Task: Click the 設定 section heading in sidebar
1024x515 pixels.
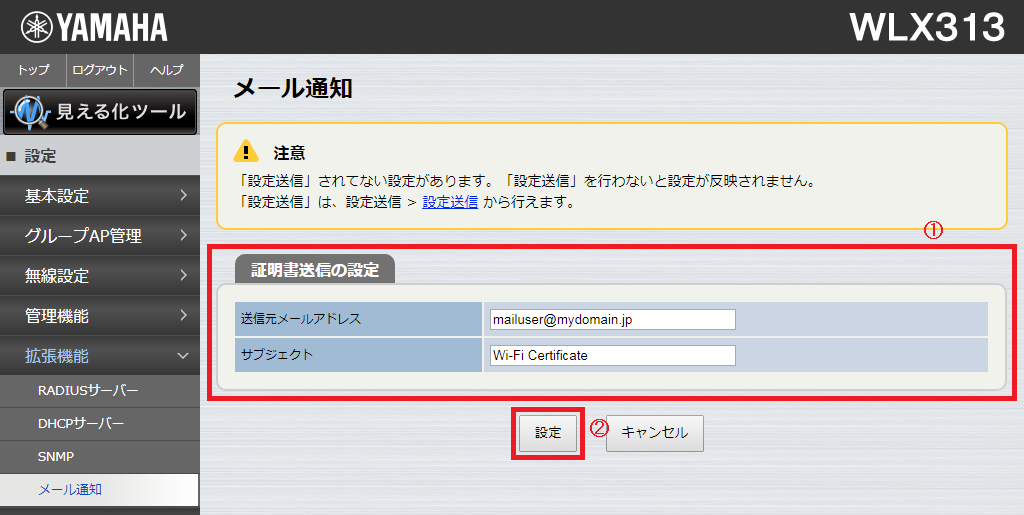Action: [100, 156]
